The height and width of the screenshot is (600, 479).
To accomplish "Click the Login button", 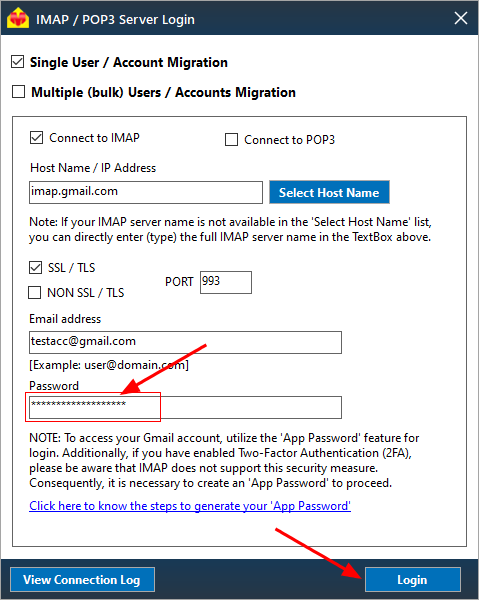I will (x=412, y=580).
